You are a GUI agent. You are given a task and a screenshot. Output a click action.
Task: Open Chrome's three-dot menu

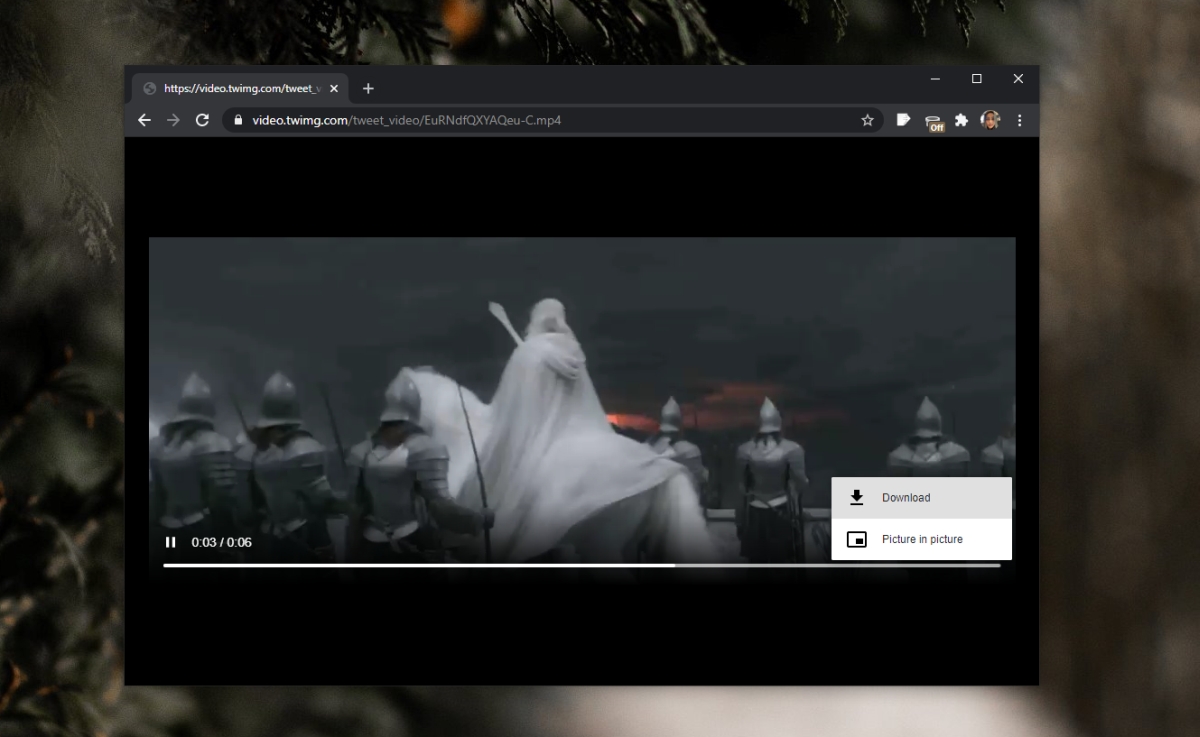tap(1019, 119)
